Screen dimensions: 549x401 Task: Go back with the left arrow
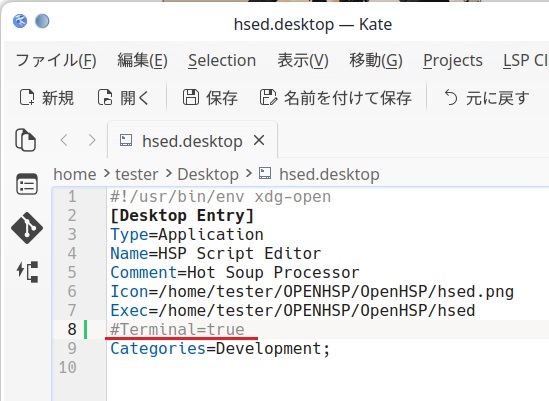(x=64, y=140)
